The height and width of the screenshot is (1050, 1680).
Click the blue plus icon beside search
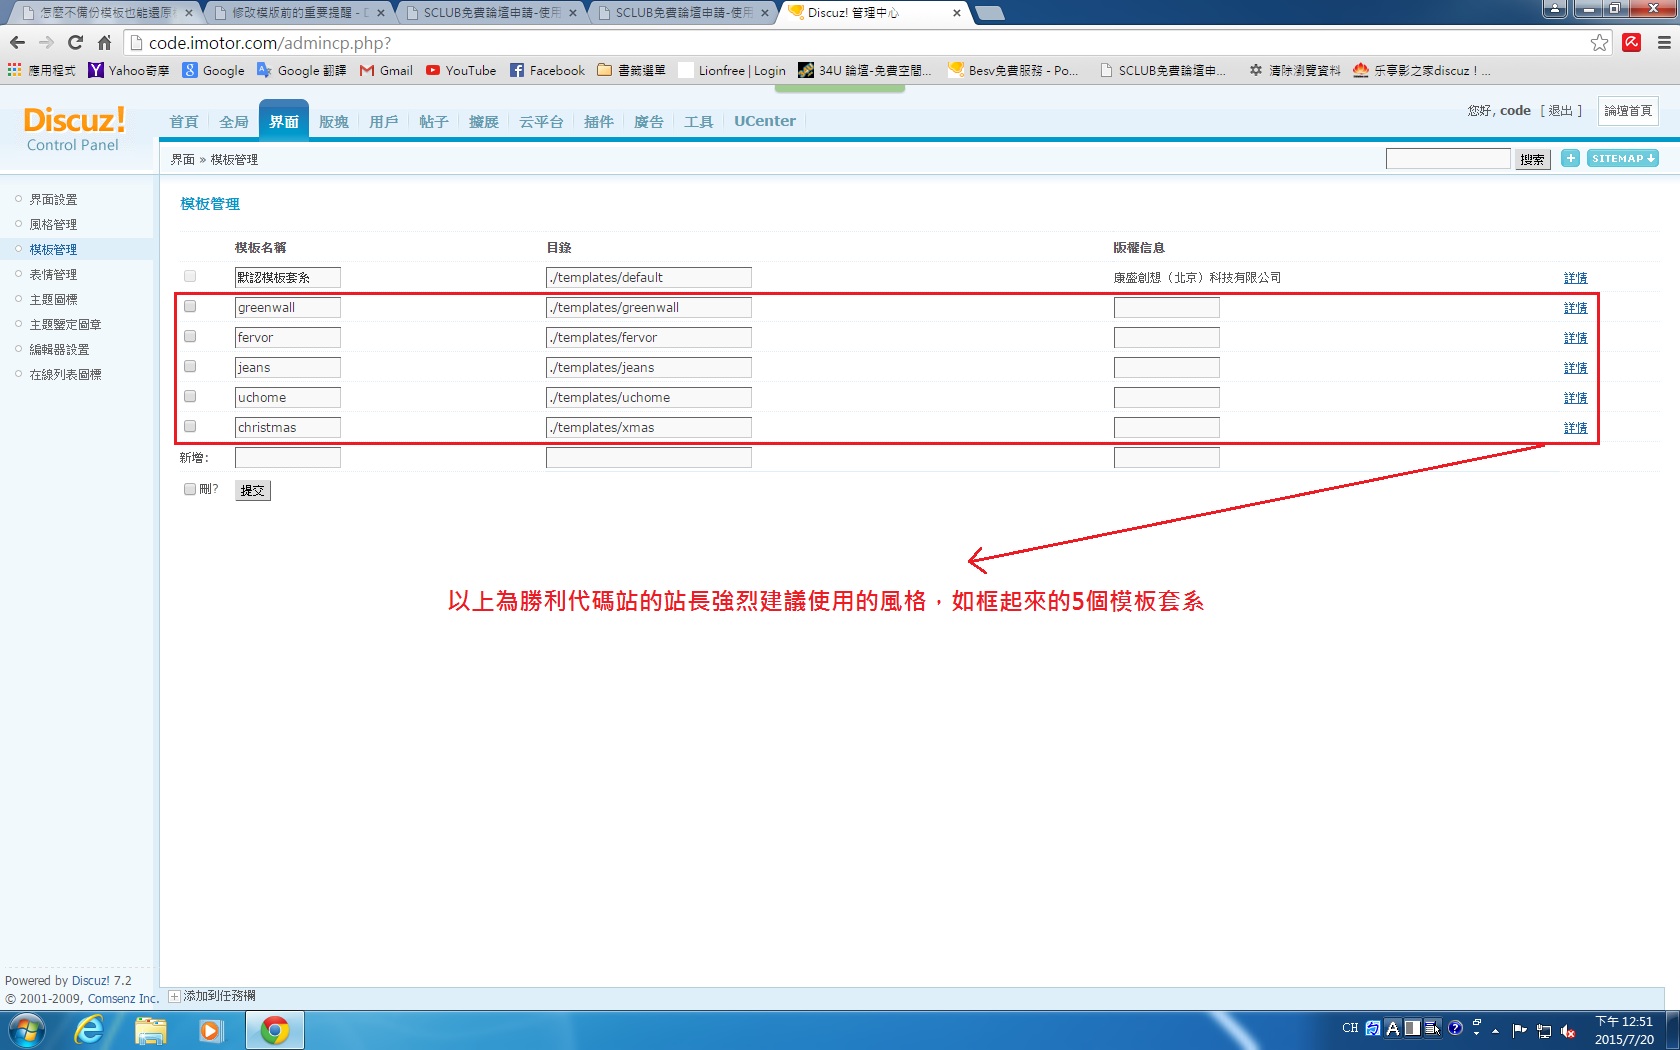1570,158
